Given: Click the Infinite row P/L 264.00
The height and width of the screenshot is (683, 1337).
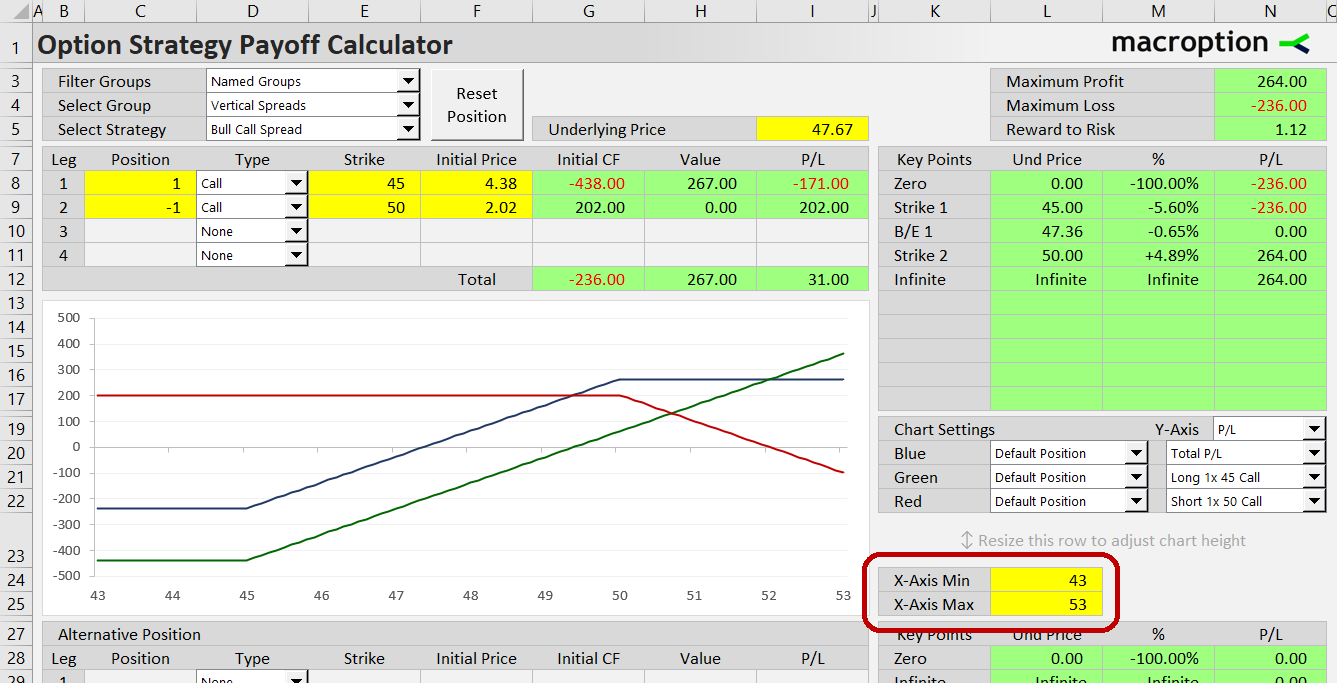Looking at the screenshot, I should (1270, 279).
